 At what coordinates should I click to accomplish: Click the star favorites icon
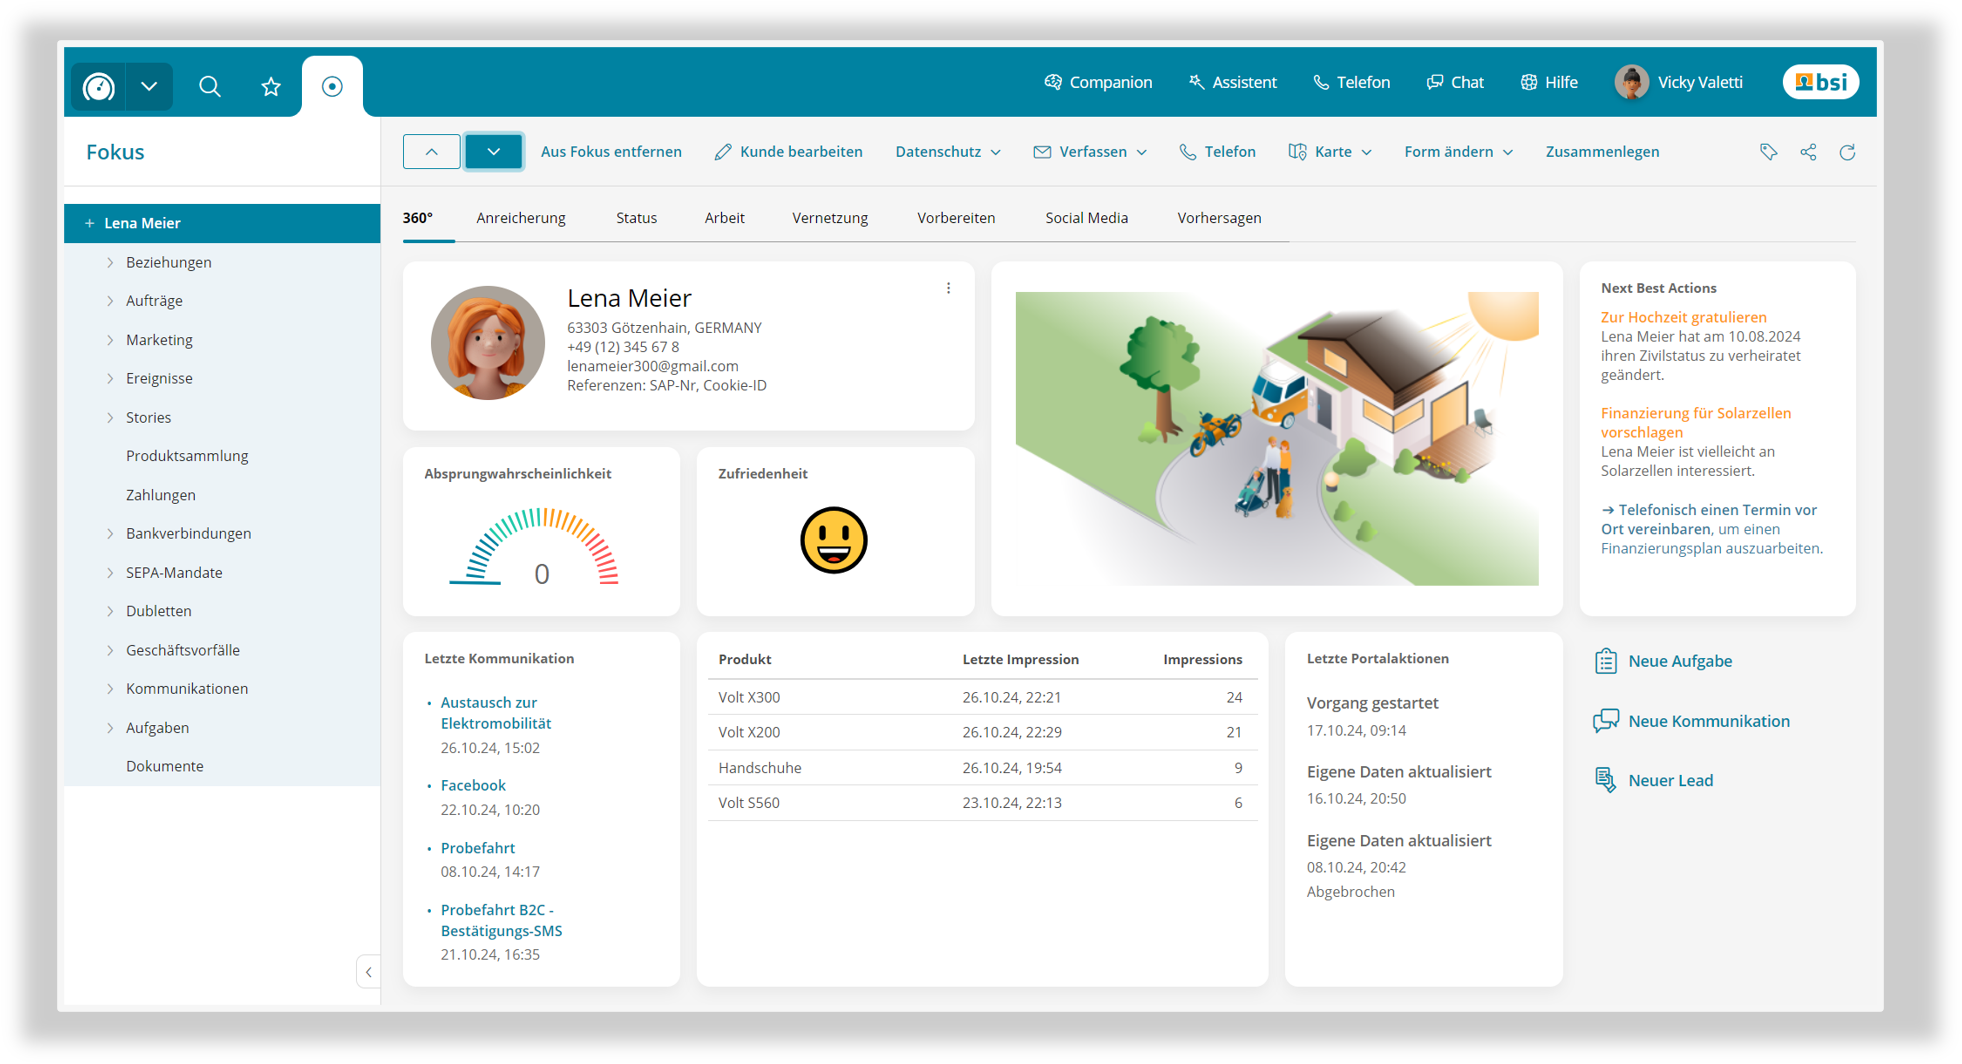point(271,86)
